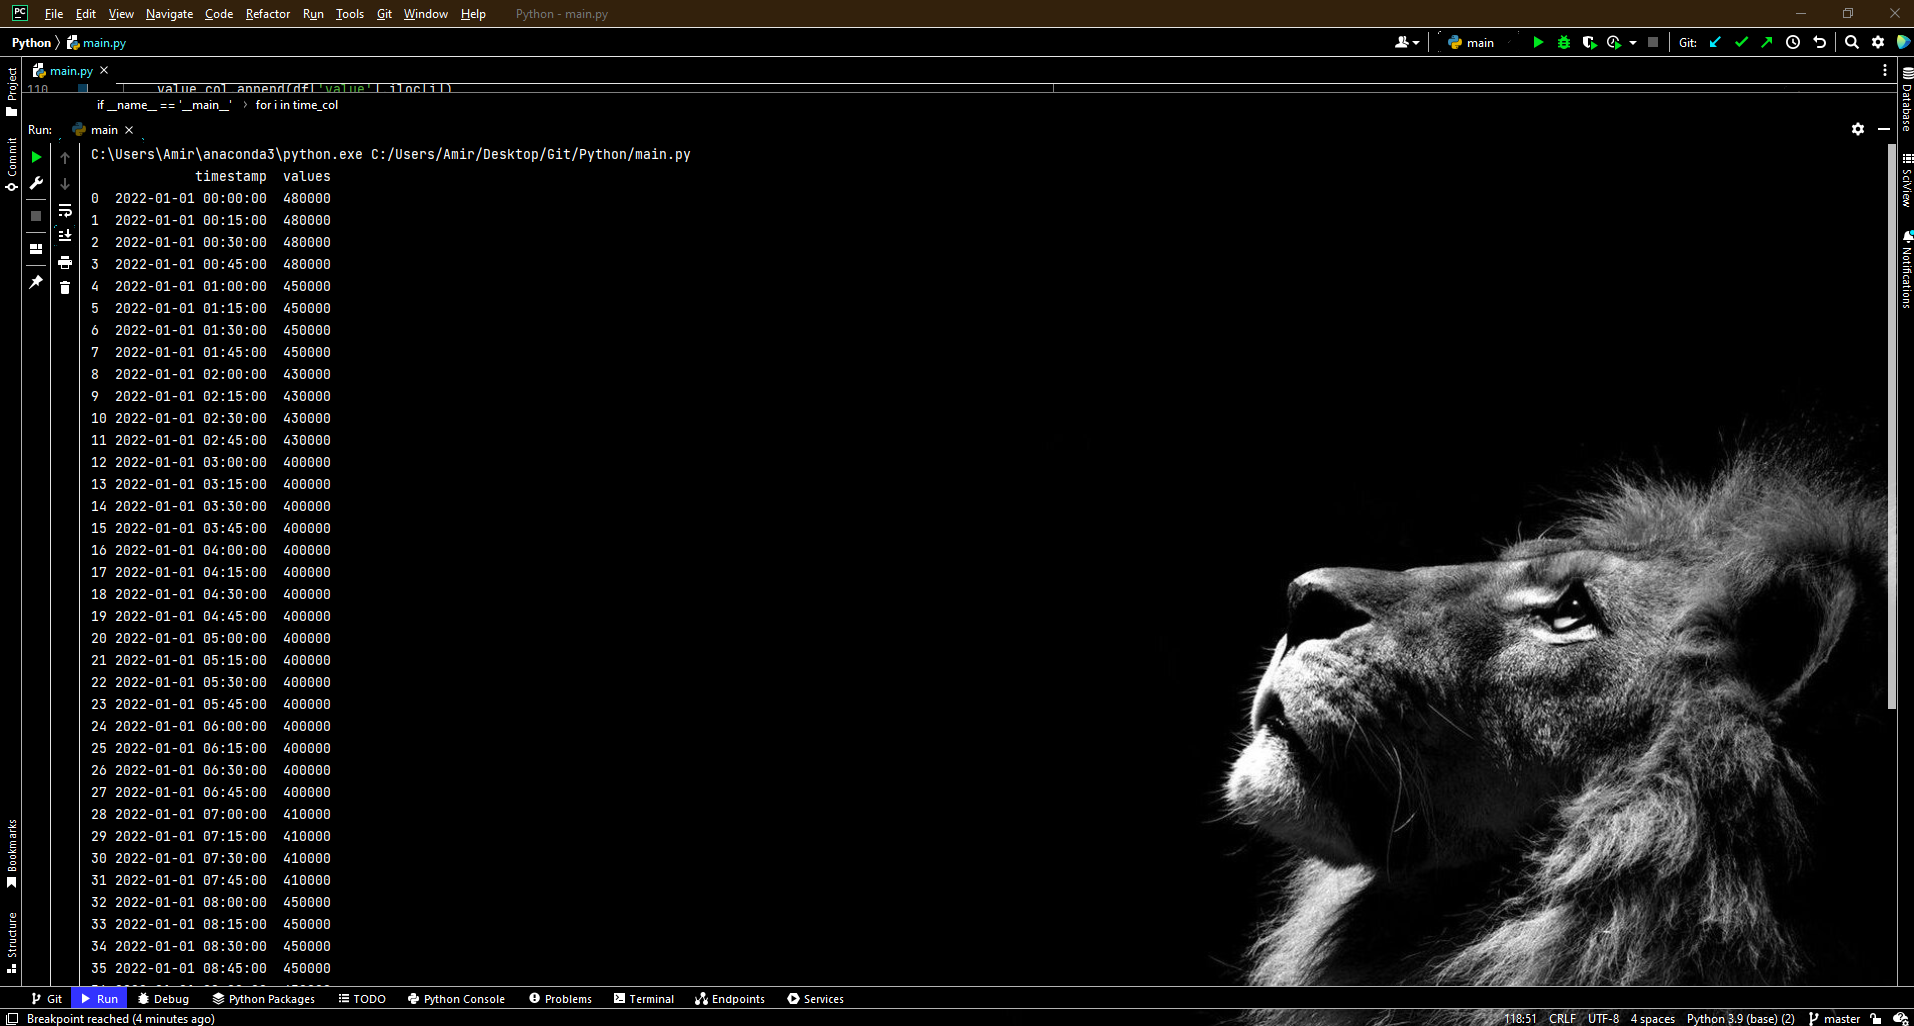Restore layout icon in the Run panel
The height and width of the screenshot is (1026, 1914).
36,249
